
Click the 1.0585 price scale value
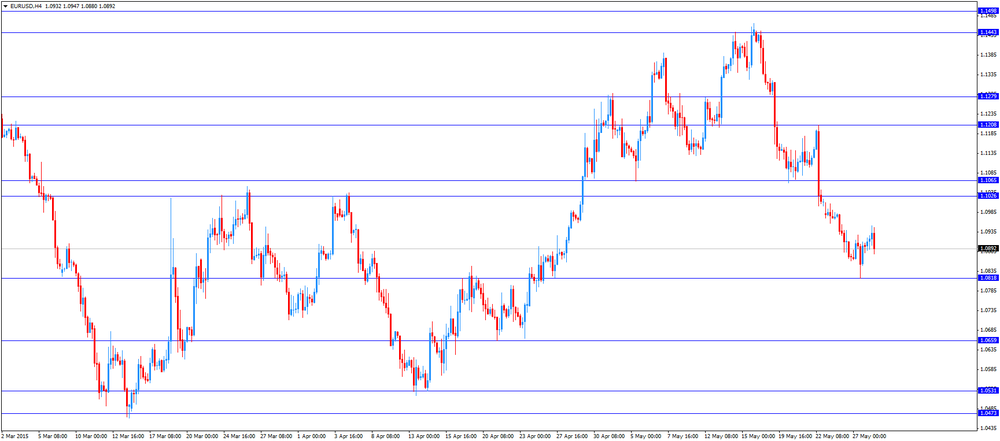tap(987, 369)
